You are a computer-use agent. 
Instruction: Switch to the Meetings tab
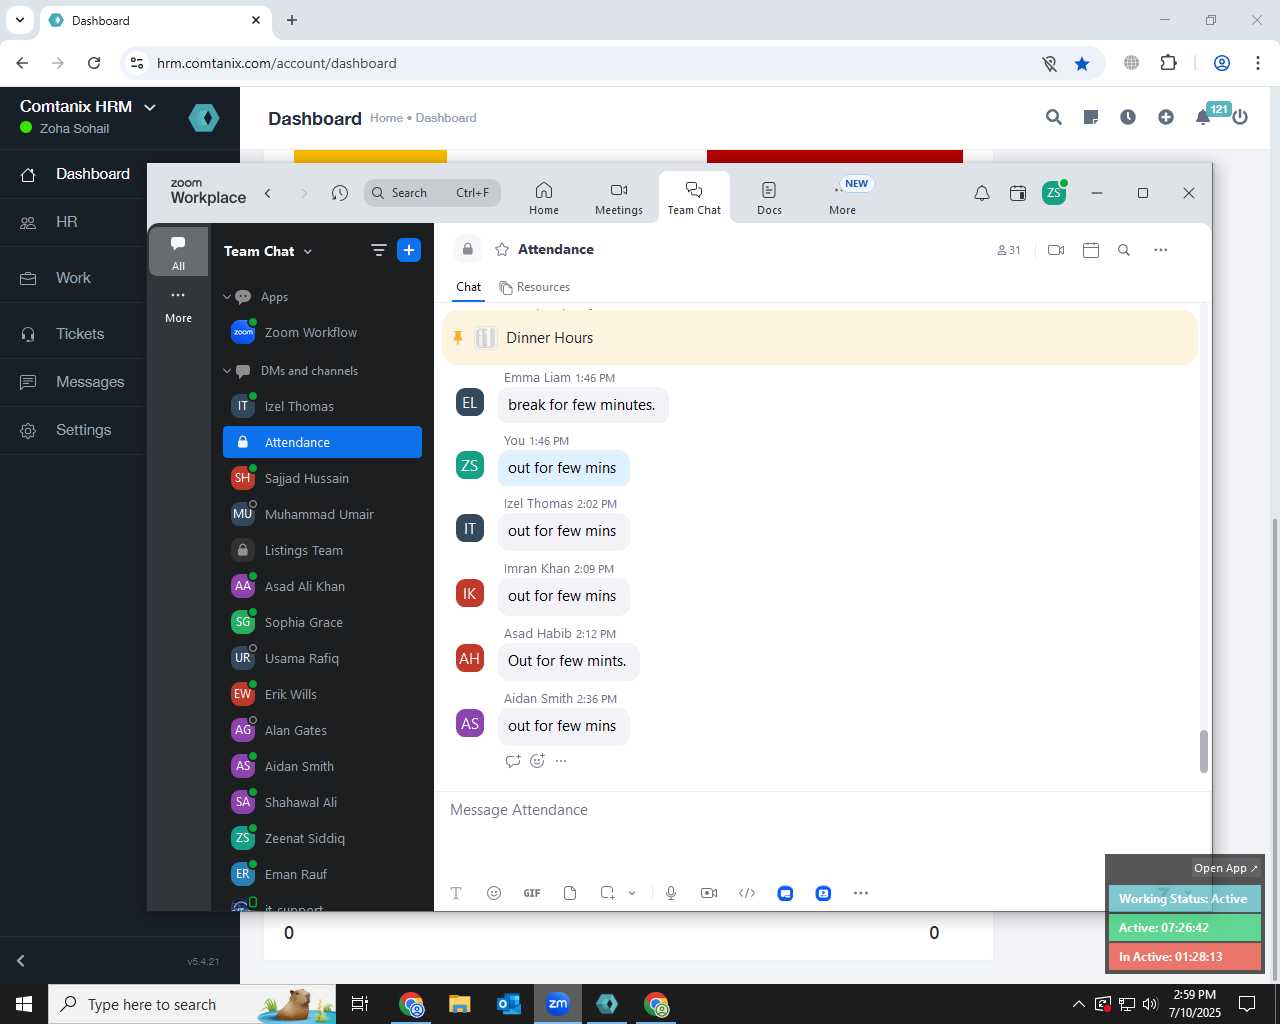pyautogui.click(x=619, y=197)
